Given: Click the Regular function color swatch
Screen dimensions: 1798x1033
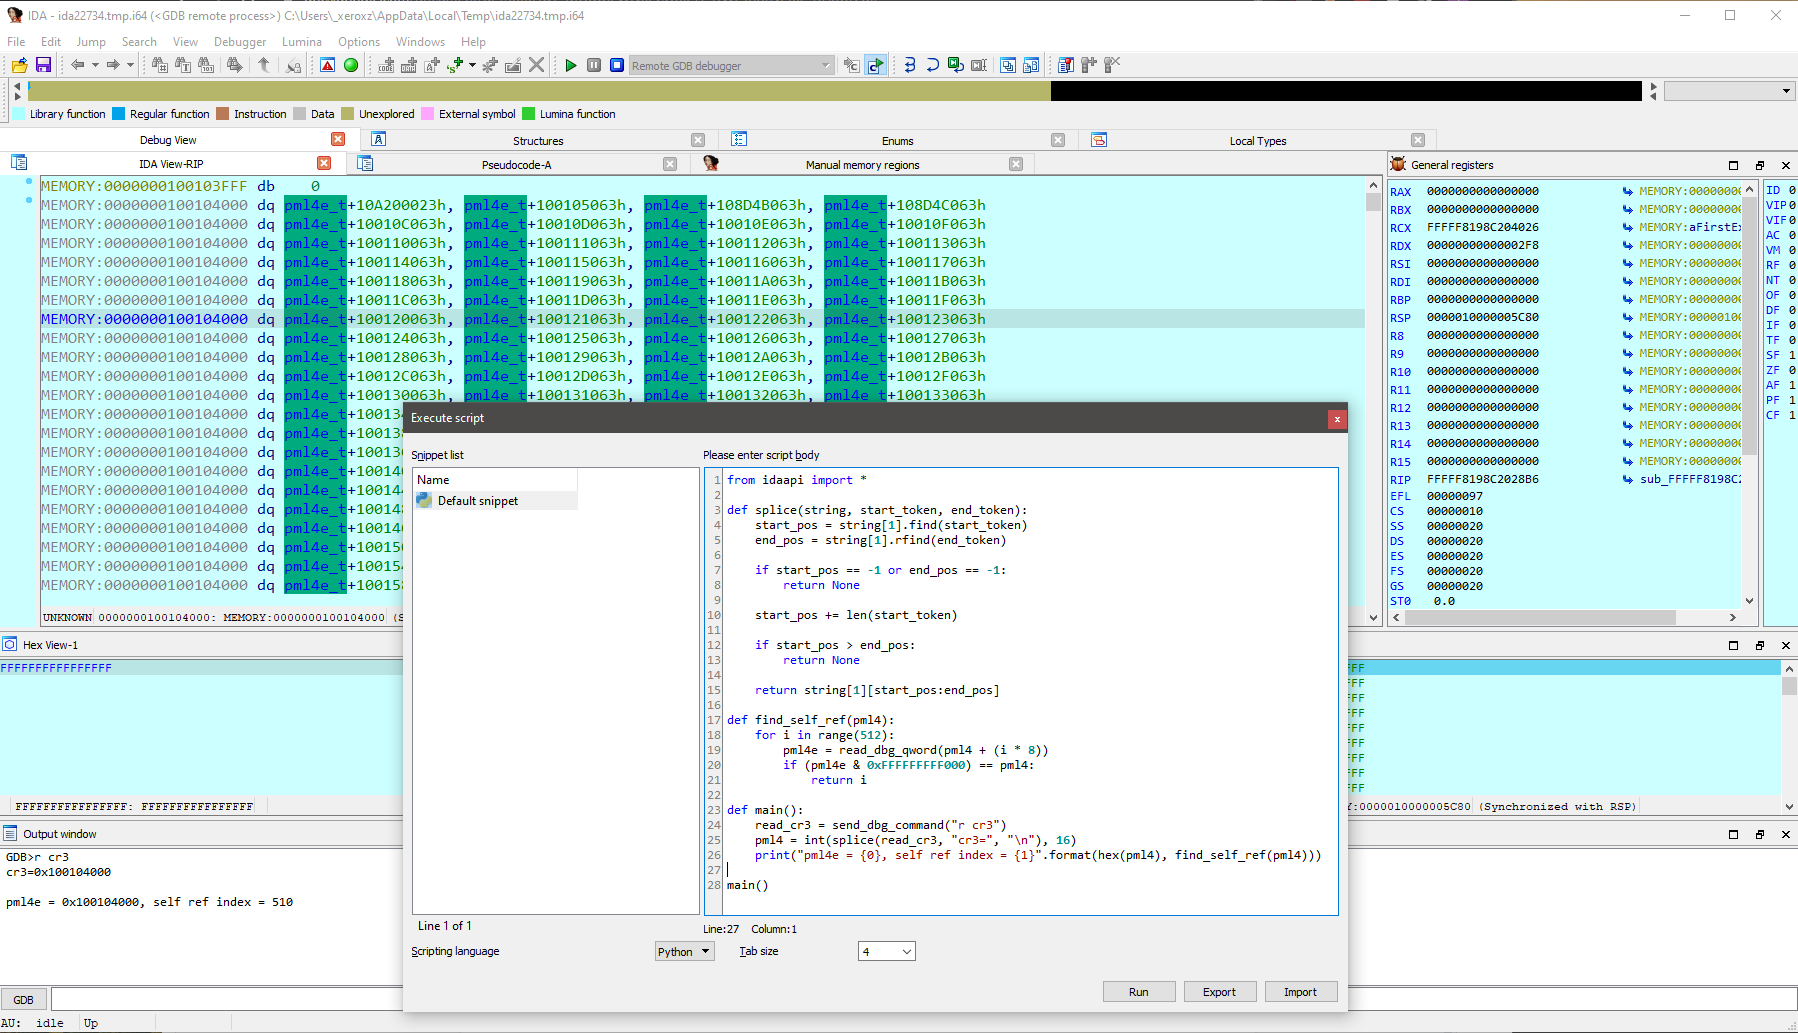Looking at the screenshot, I should pyautogui.click(x=119, y=114).
